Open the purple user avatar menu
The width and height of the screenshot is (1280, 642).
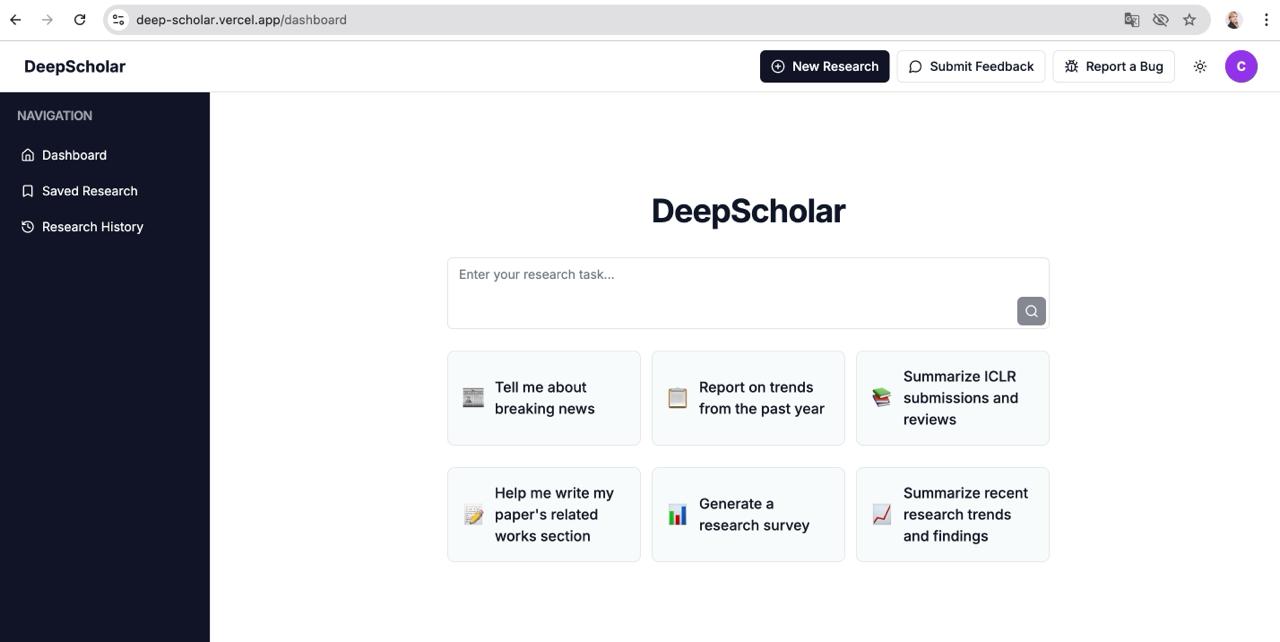pos(1241,67)
